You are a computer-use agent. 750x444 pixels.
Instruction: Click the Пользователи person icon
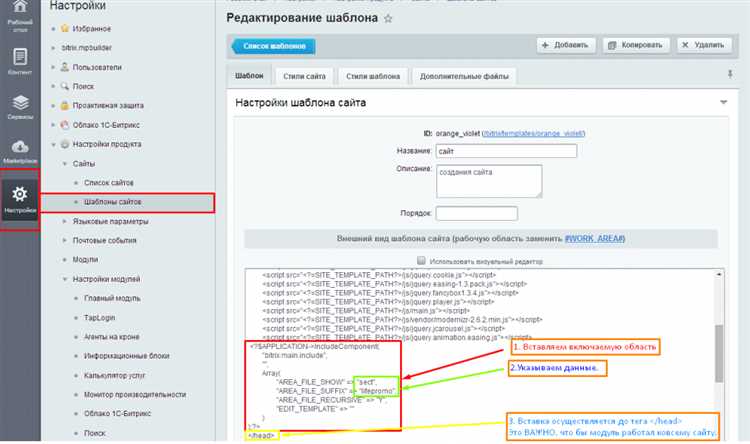click(65, 67)
